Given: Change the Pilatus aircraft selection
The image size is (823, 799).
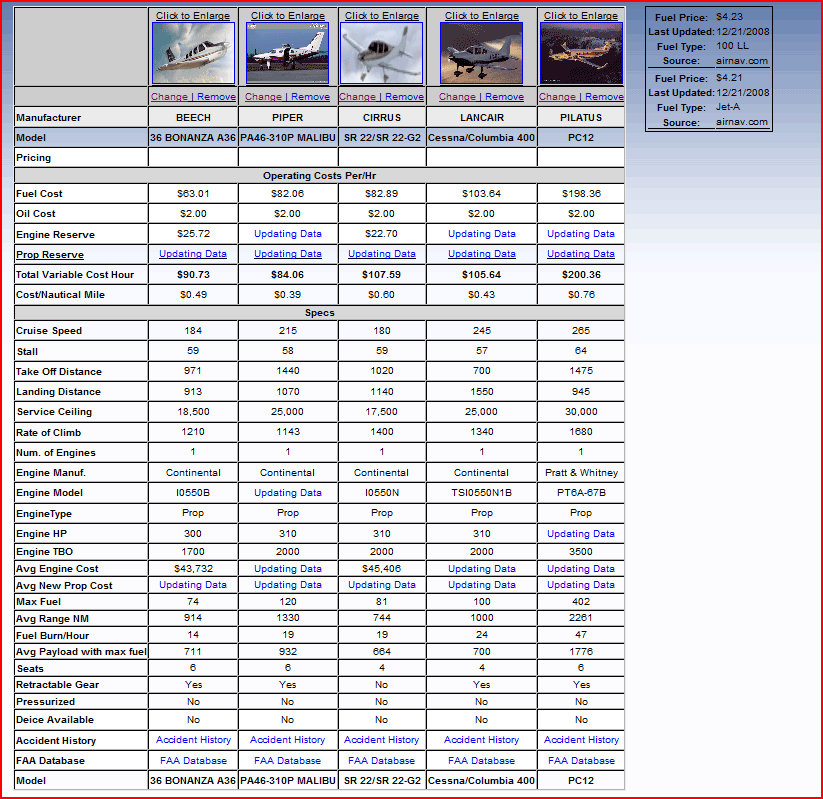Looking at the screenshot, I should point(557,97).
